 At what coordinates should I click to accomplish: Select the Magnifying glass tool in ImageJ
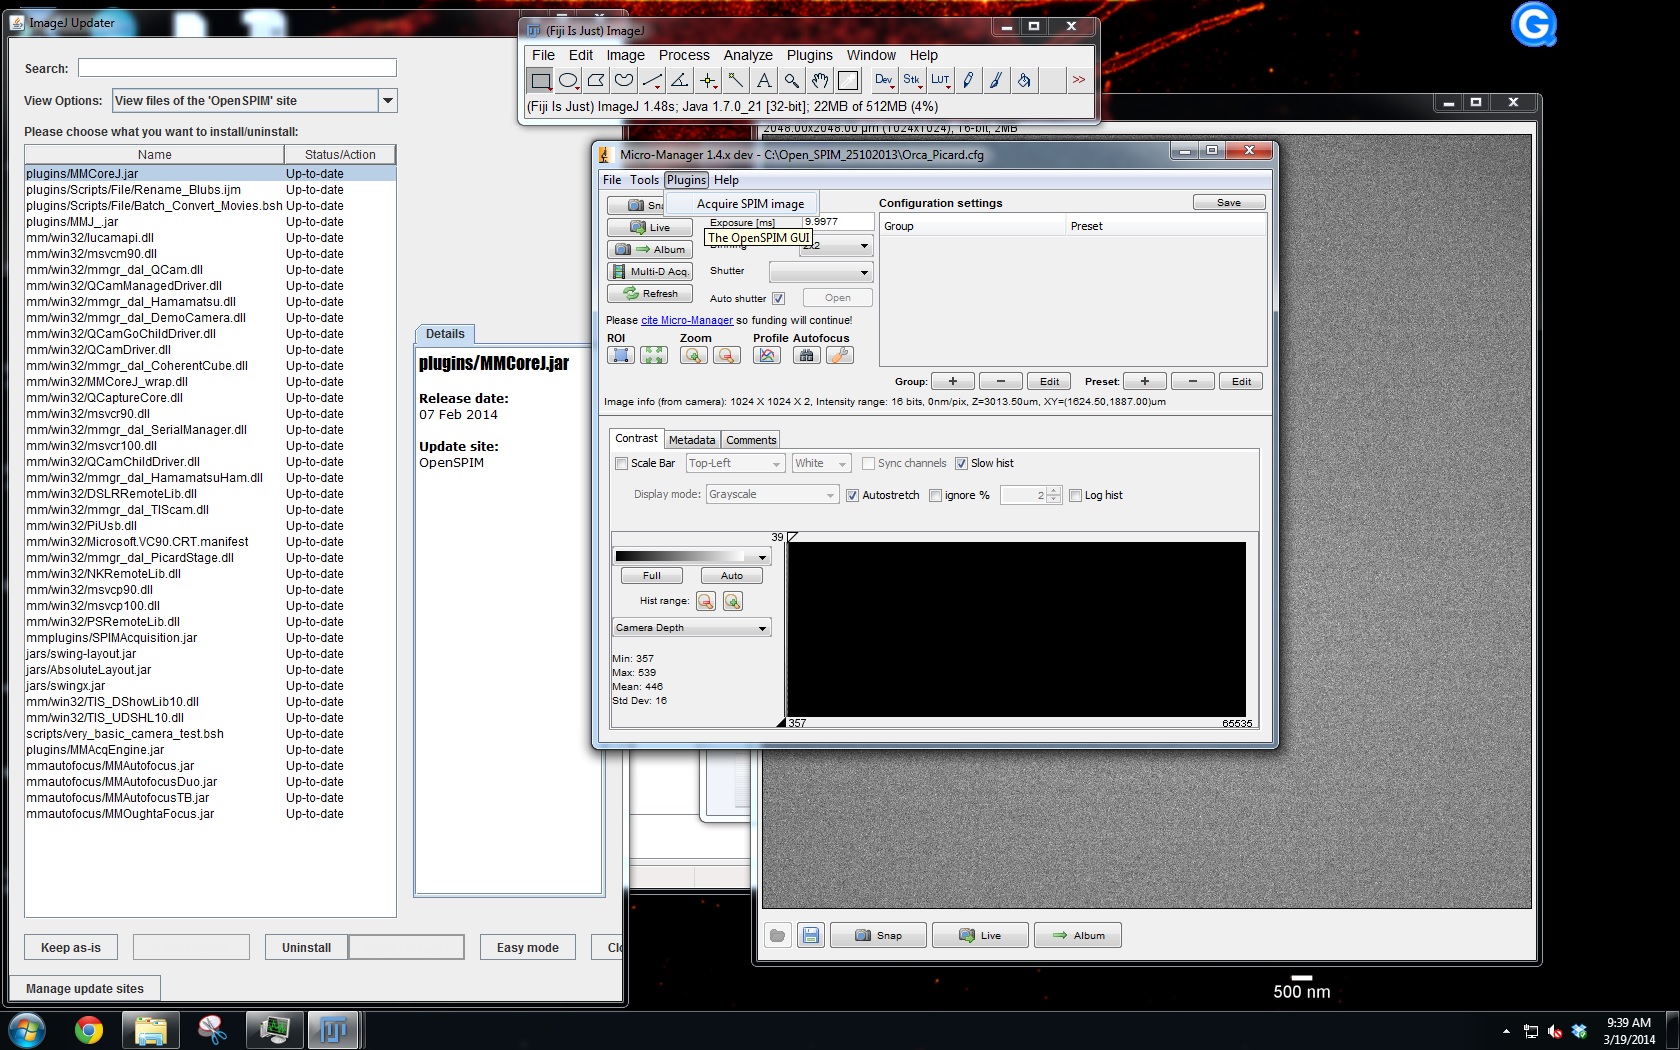[792, 80]
